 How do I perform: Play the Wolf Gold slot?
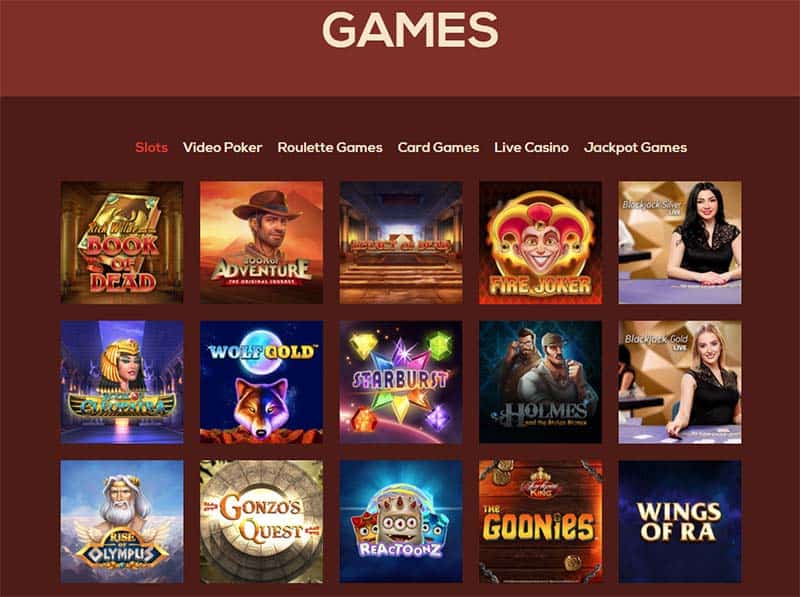[x=261, y=382]
